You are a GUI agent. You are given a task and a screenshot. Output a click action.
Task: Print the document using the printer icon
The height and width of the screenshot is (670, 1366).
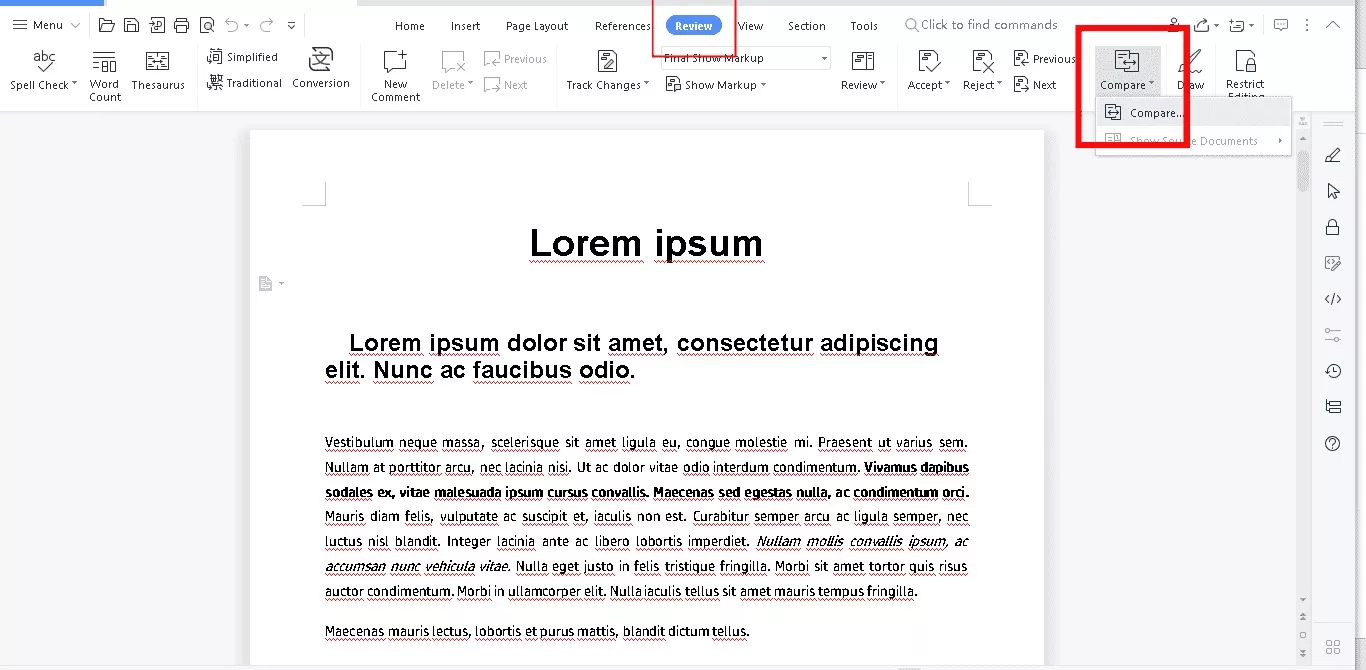pyautogui.click(x=181, y=25)
